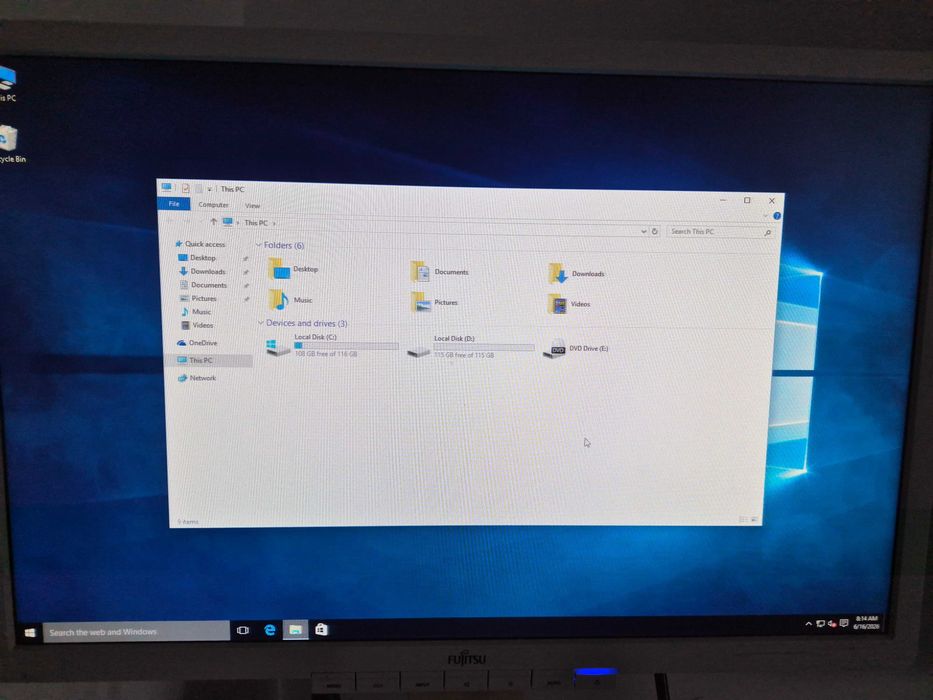Open the address bar history dropdown
933x700 pixels.
pos(644,231)
